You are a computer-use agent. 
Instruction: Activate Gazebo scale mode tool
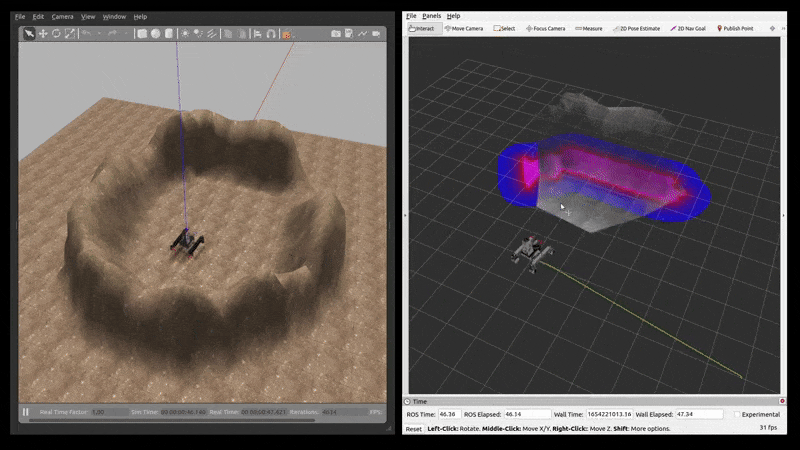(x=70, y=34)
